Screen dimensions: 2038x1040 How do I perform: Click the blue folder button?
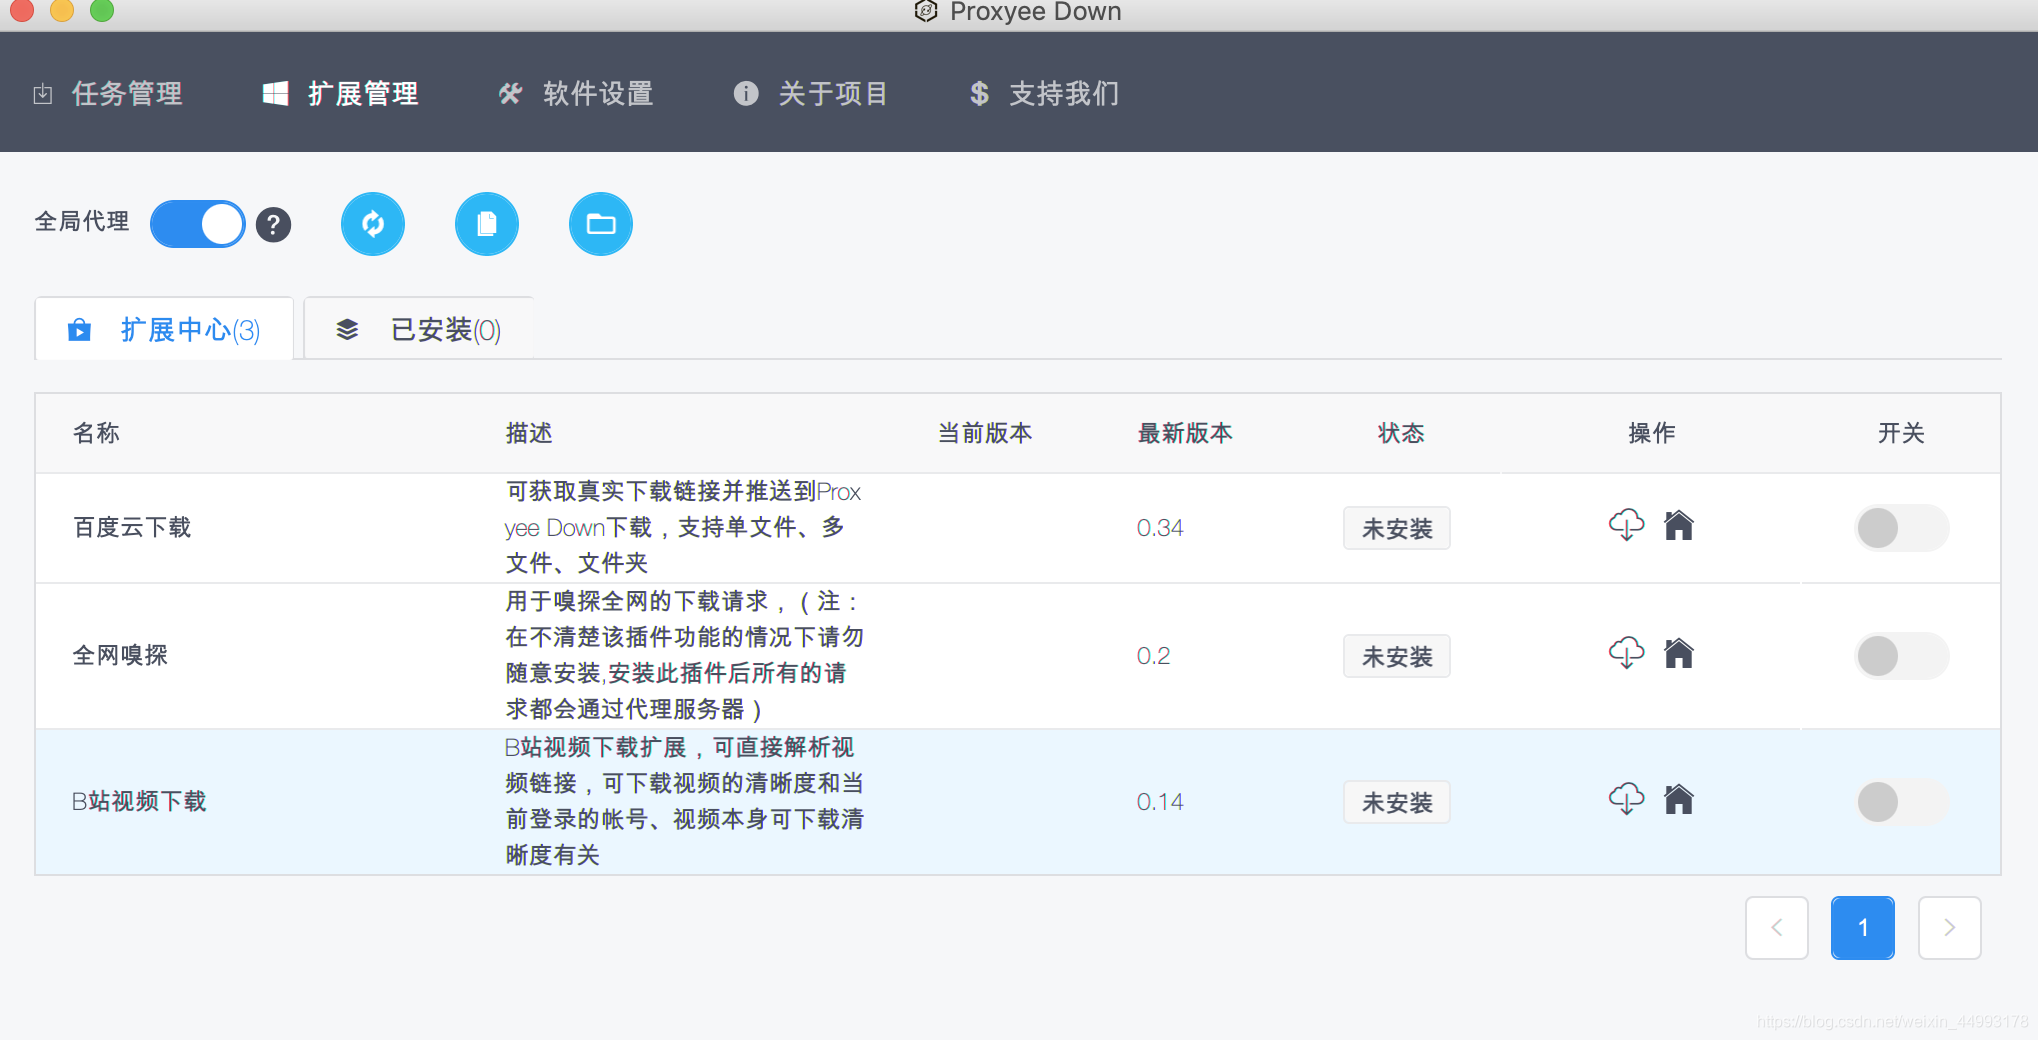[x=601, y=224]
